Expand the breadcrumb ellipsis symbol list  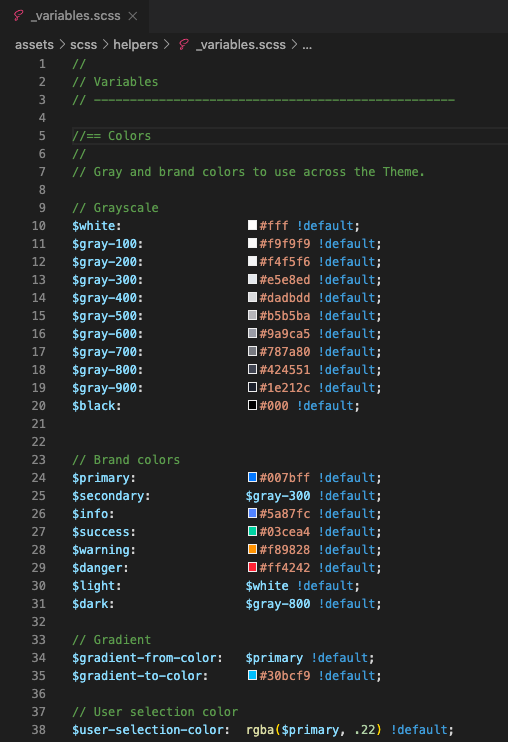307,45
